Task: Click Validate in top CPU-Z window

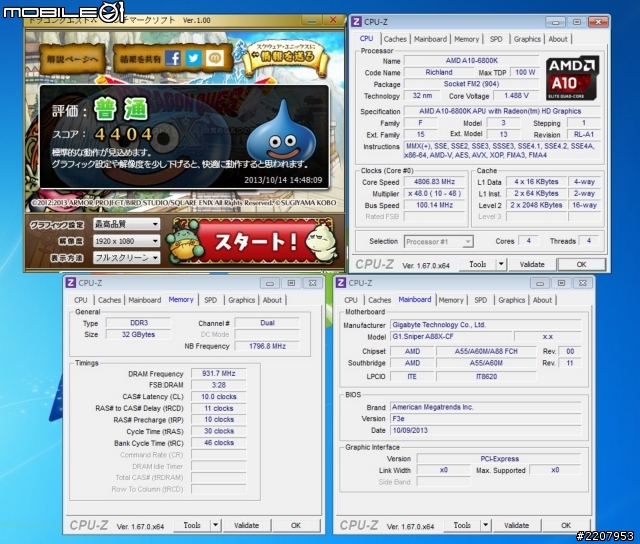Action: [532, 264]
